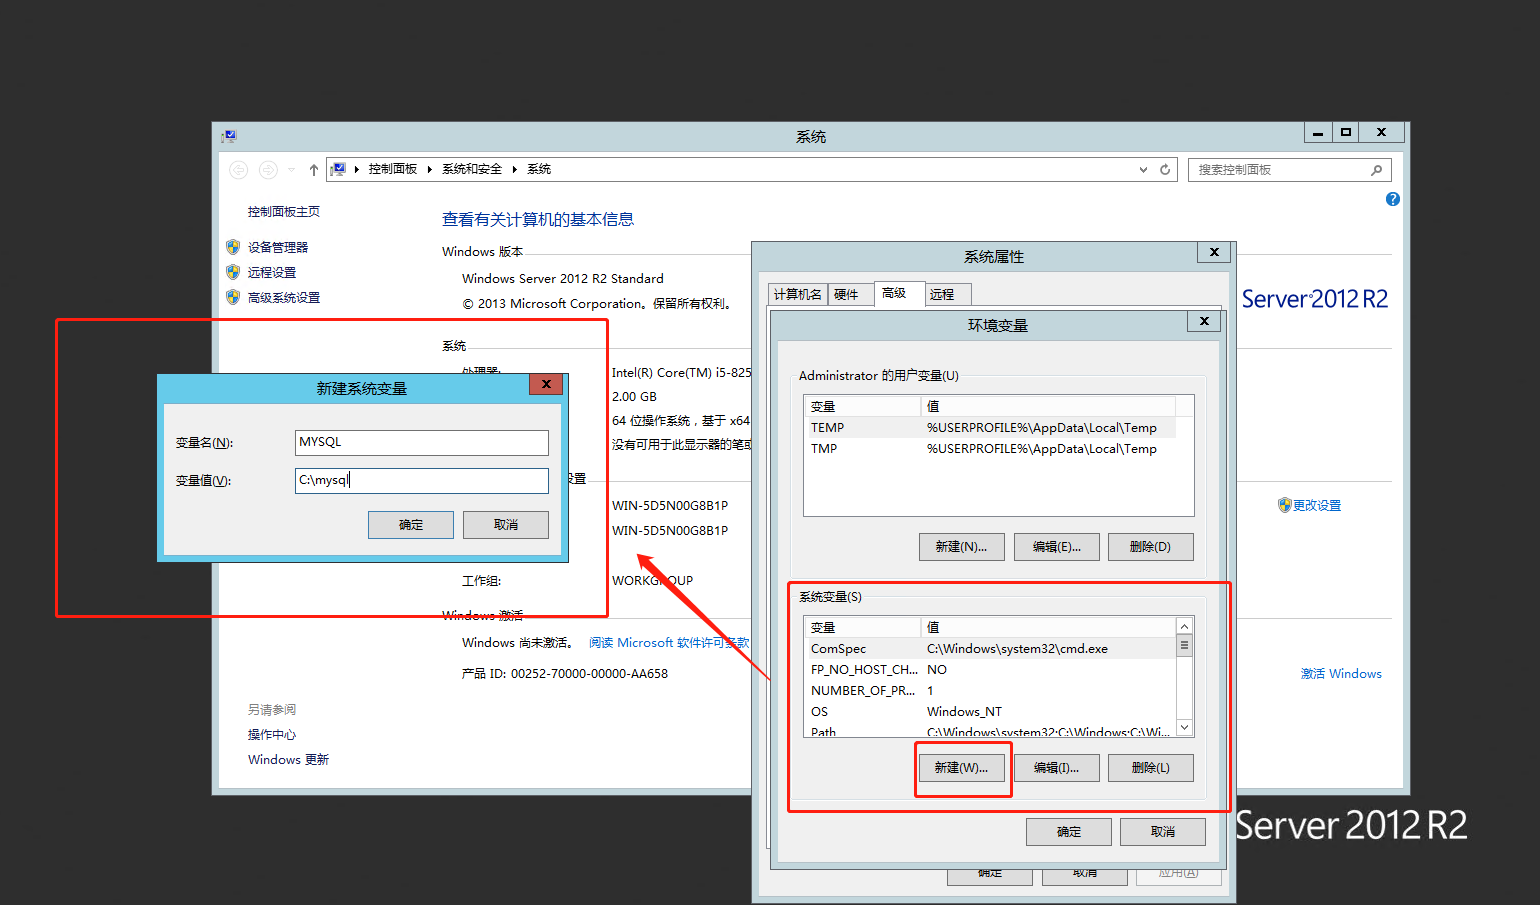This screenshot has height=905, width=1540.
Task: Click the computer icon in the address bar
Action: click(x=340, y=169)
